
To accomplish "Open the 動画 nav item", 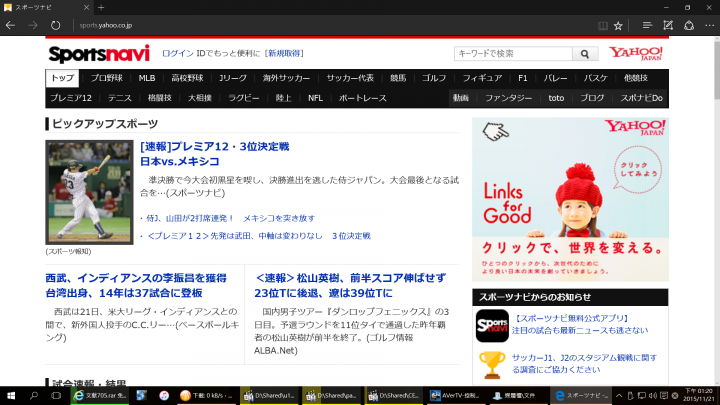I will click(x=461, y=98).
